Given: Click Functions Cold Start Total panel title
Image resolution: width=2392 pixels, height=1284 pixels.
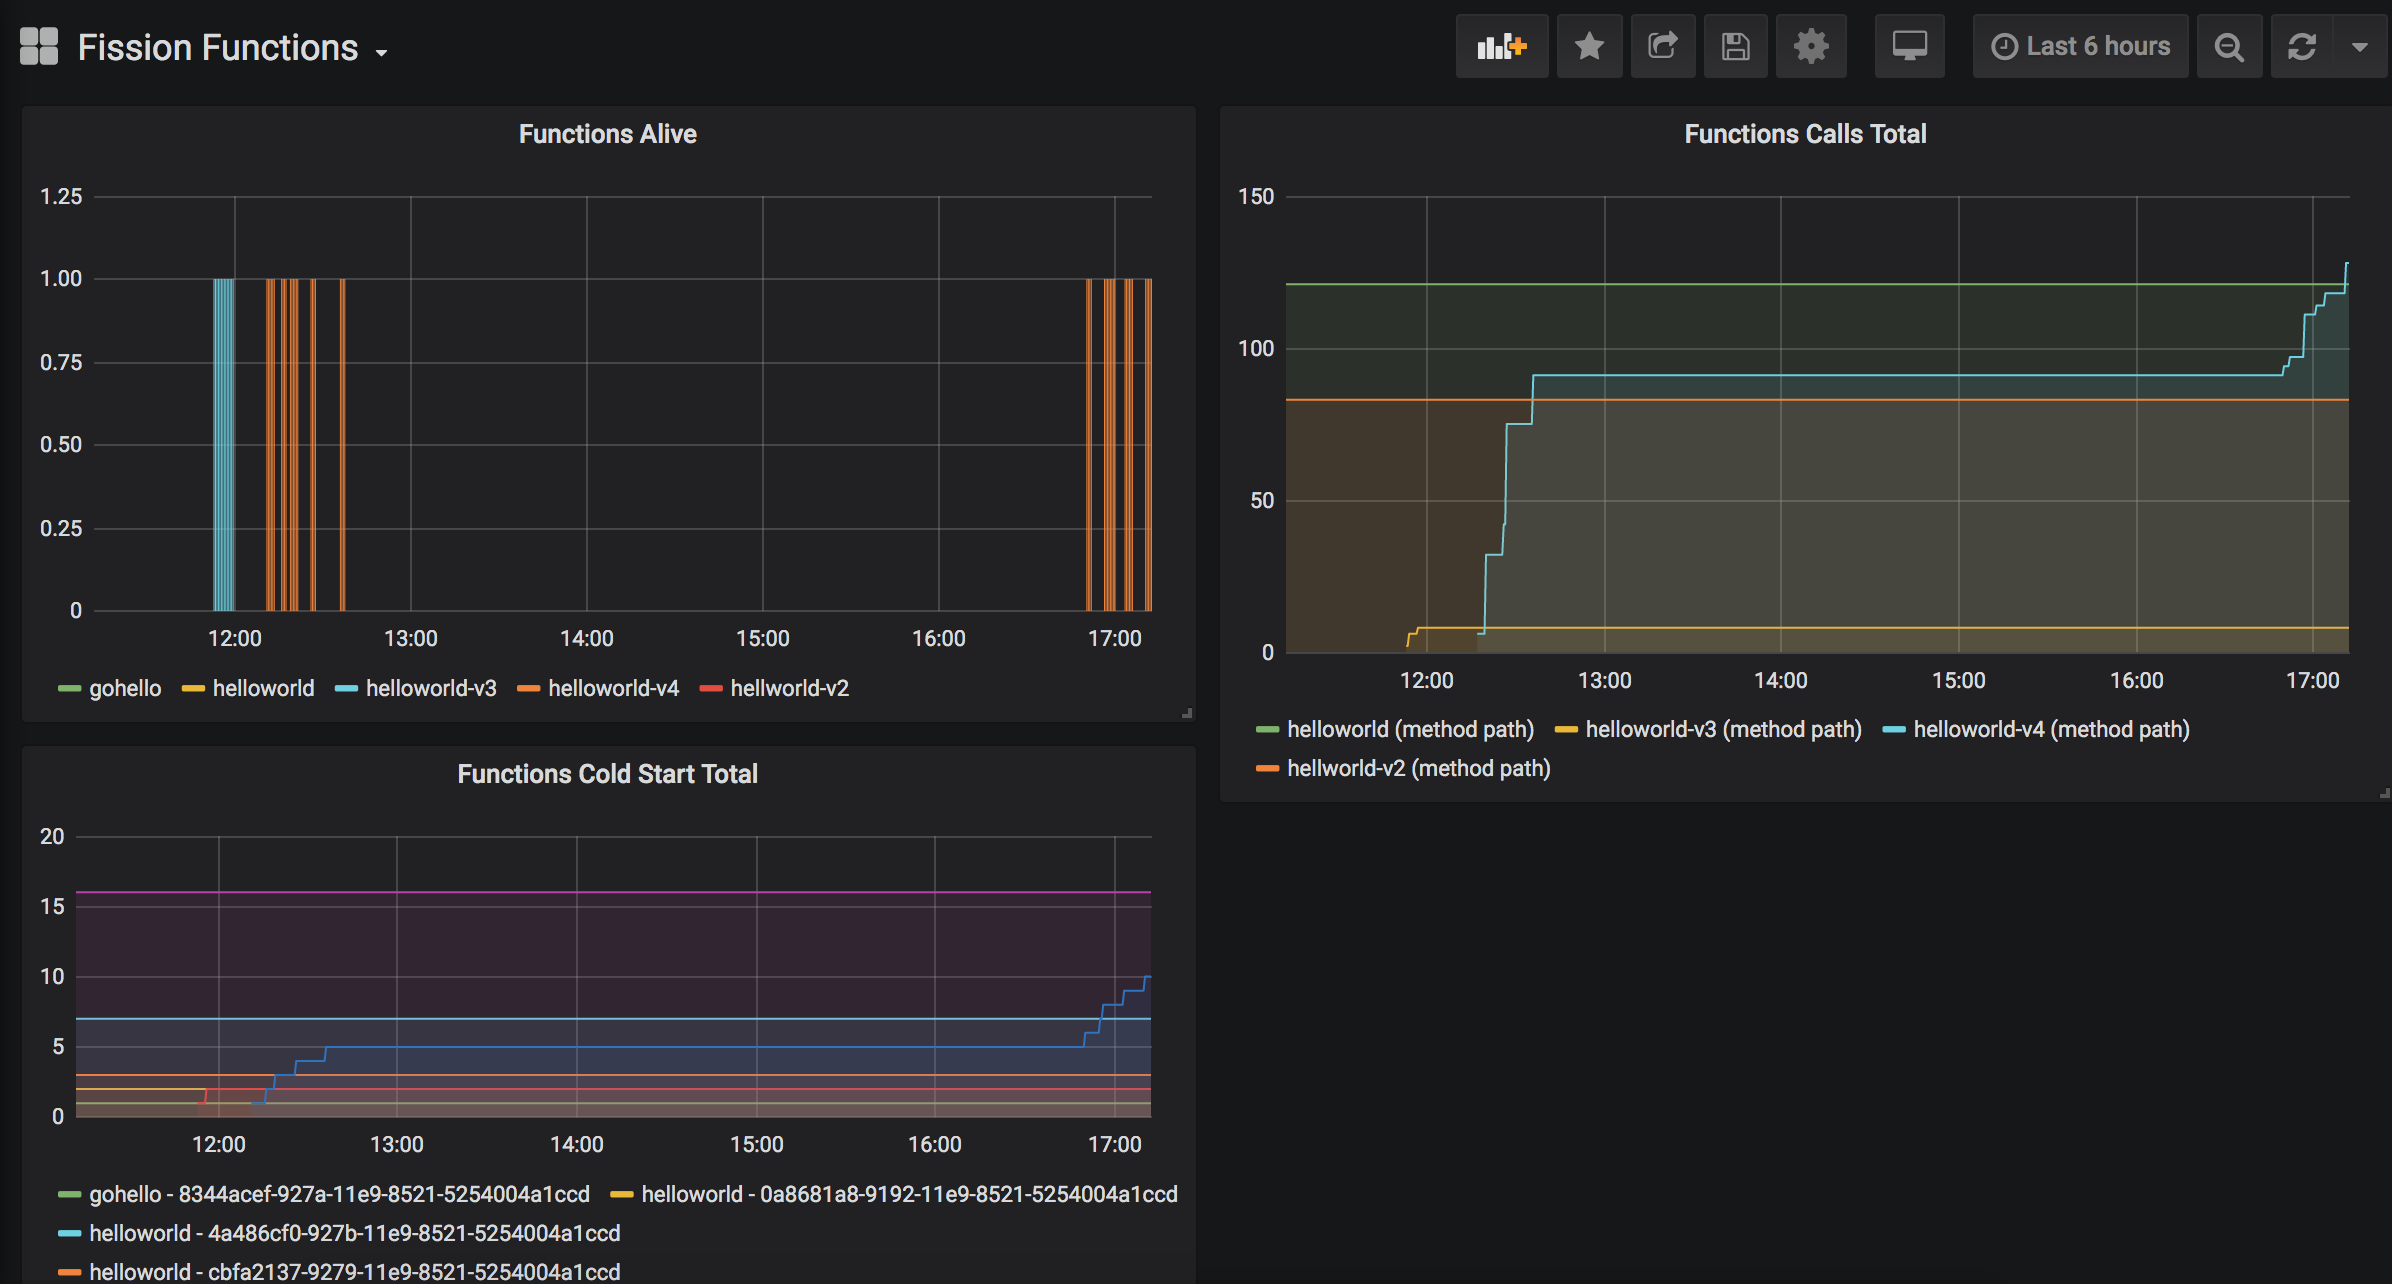Looking at the screenshot, I should point(607,774).
